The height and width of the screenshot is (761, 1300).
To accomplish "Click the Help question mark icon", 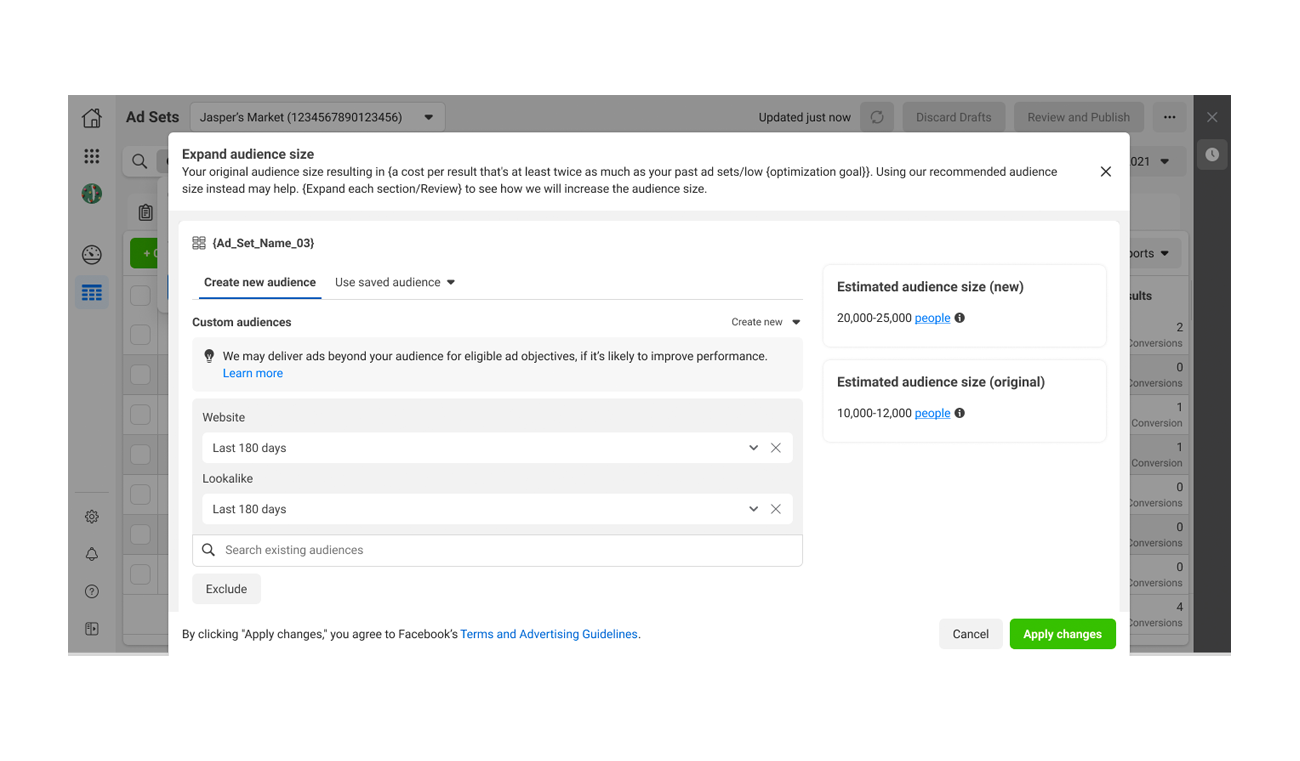I will (92, 592).
